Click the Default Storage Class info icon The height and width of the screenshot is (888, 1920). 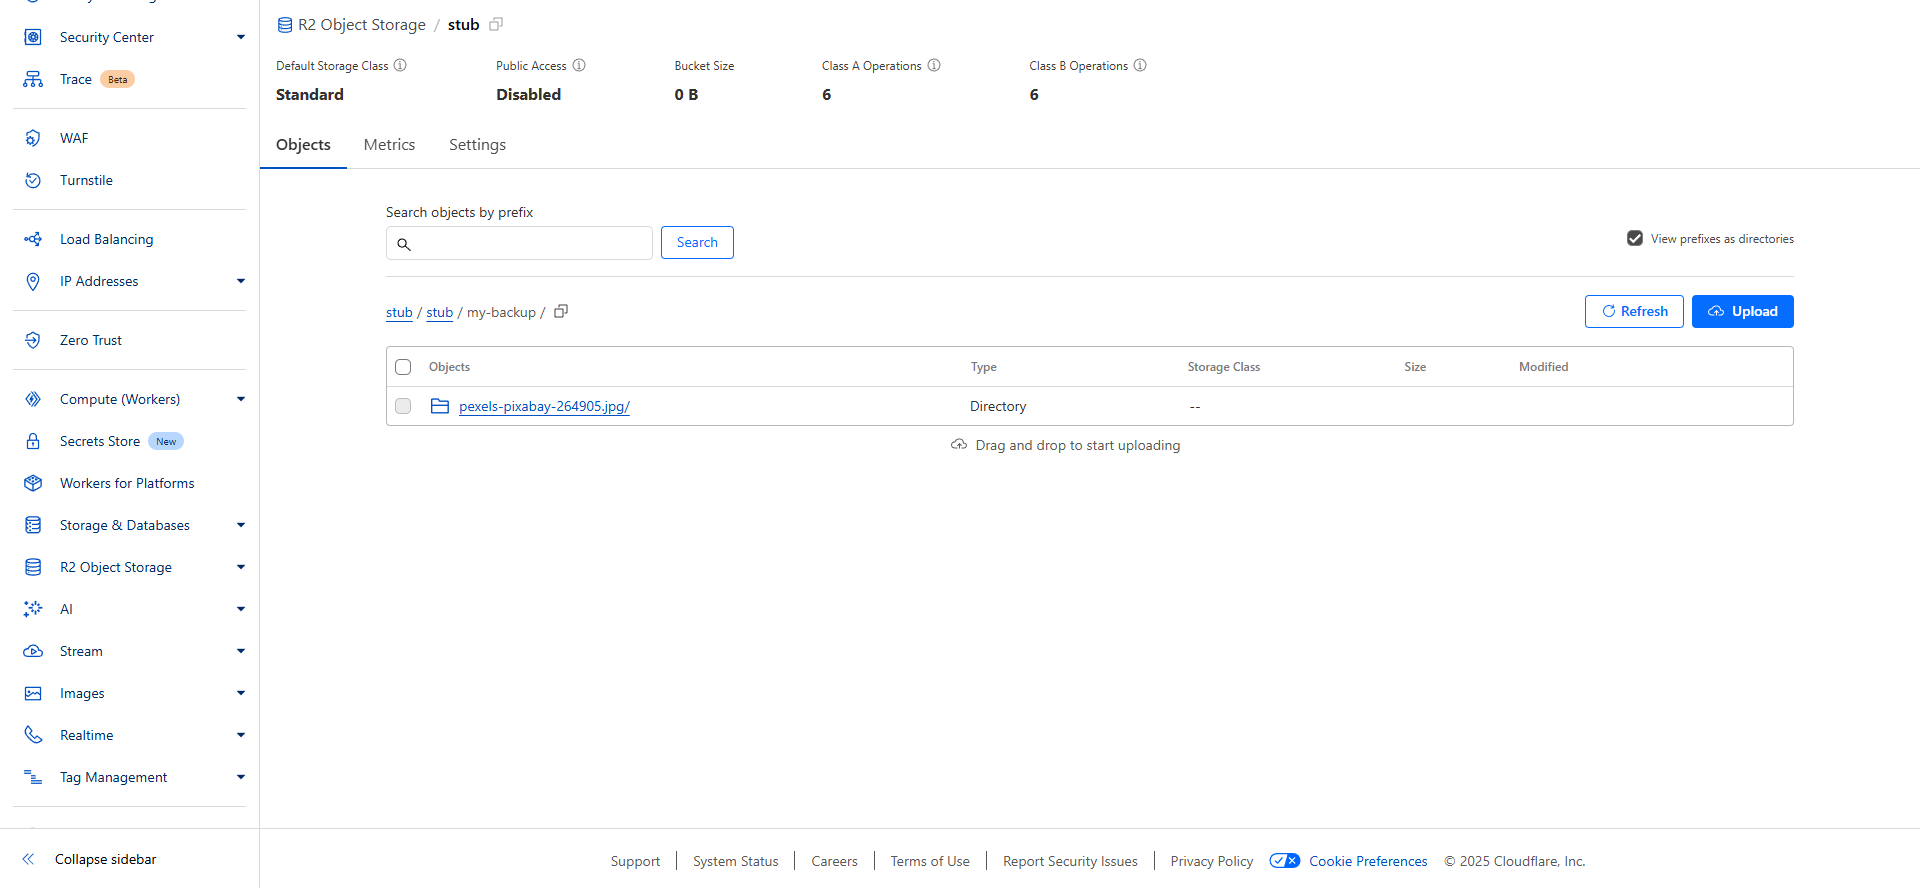(x=400, y=66)
